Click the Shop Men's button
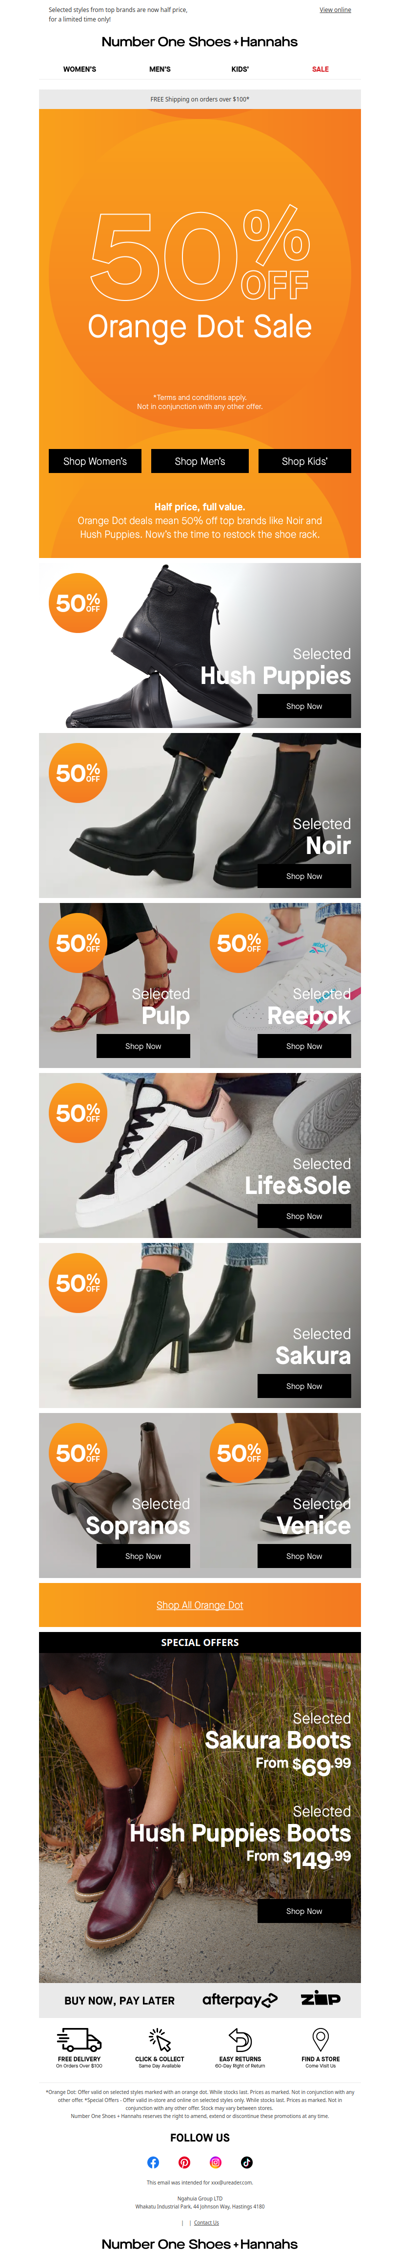The height and width of the screenshot is (2257, 400). point(200,461)
